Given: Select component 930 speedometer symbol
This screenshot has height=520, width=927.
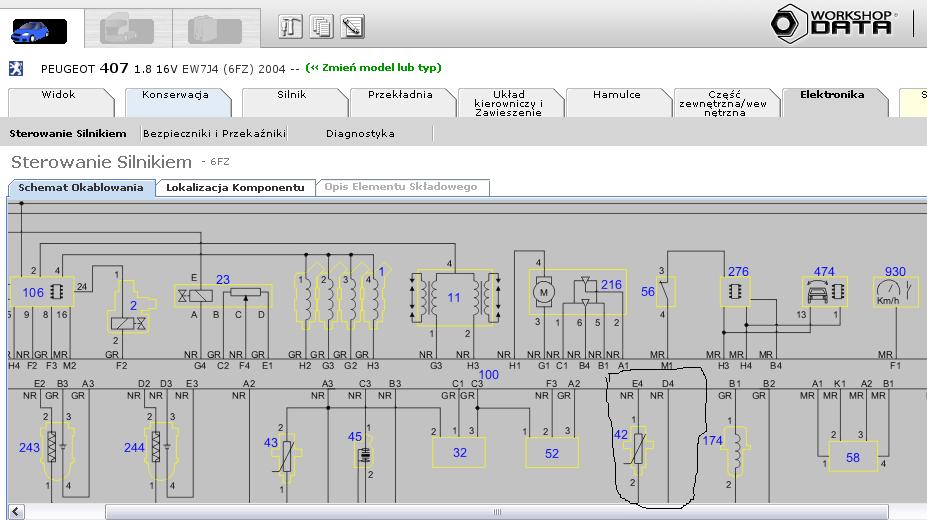Looking at the screenshot, I should click(896, 291).
